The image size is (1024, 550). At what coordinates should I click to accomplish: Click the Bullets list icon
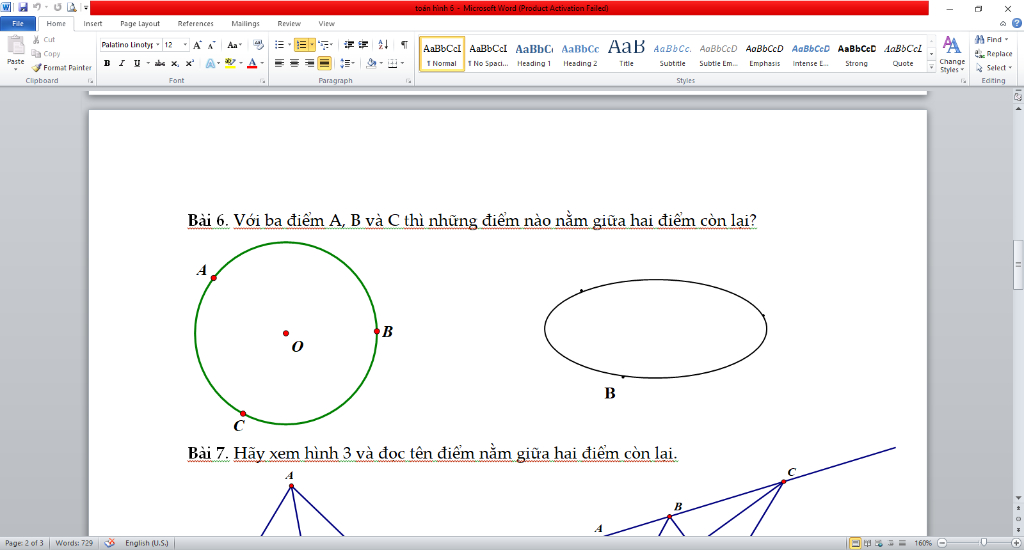[x=280, y=44]
